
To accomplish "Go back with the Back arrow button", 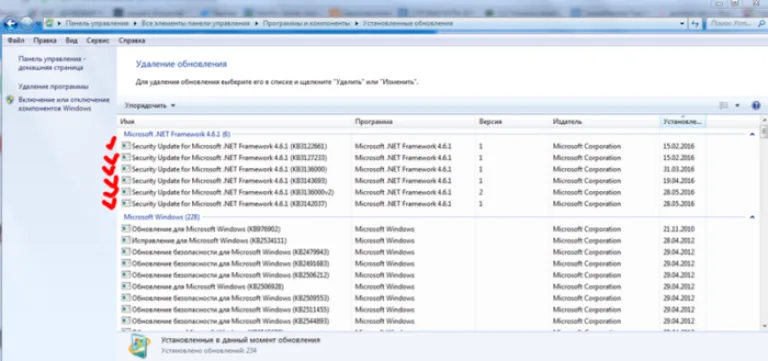I will coord(11,23).
